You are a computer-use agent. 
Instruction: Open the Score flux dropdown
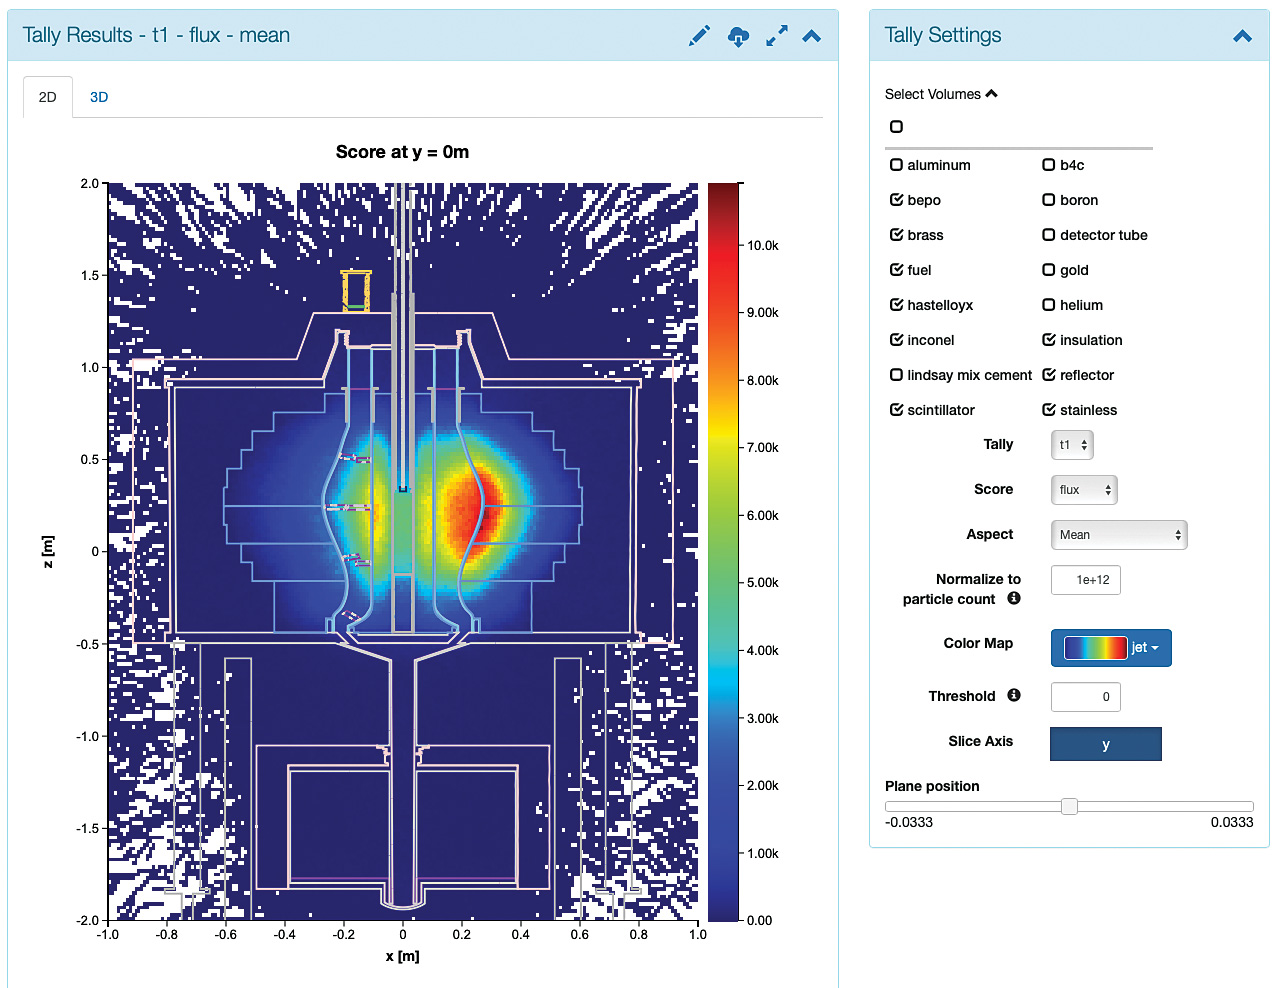point(1084,490)
